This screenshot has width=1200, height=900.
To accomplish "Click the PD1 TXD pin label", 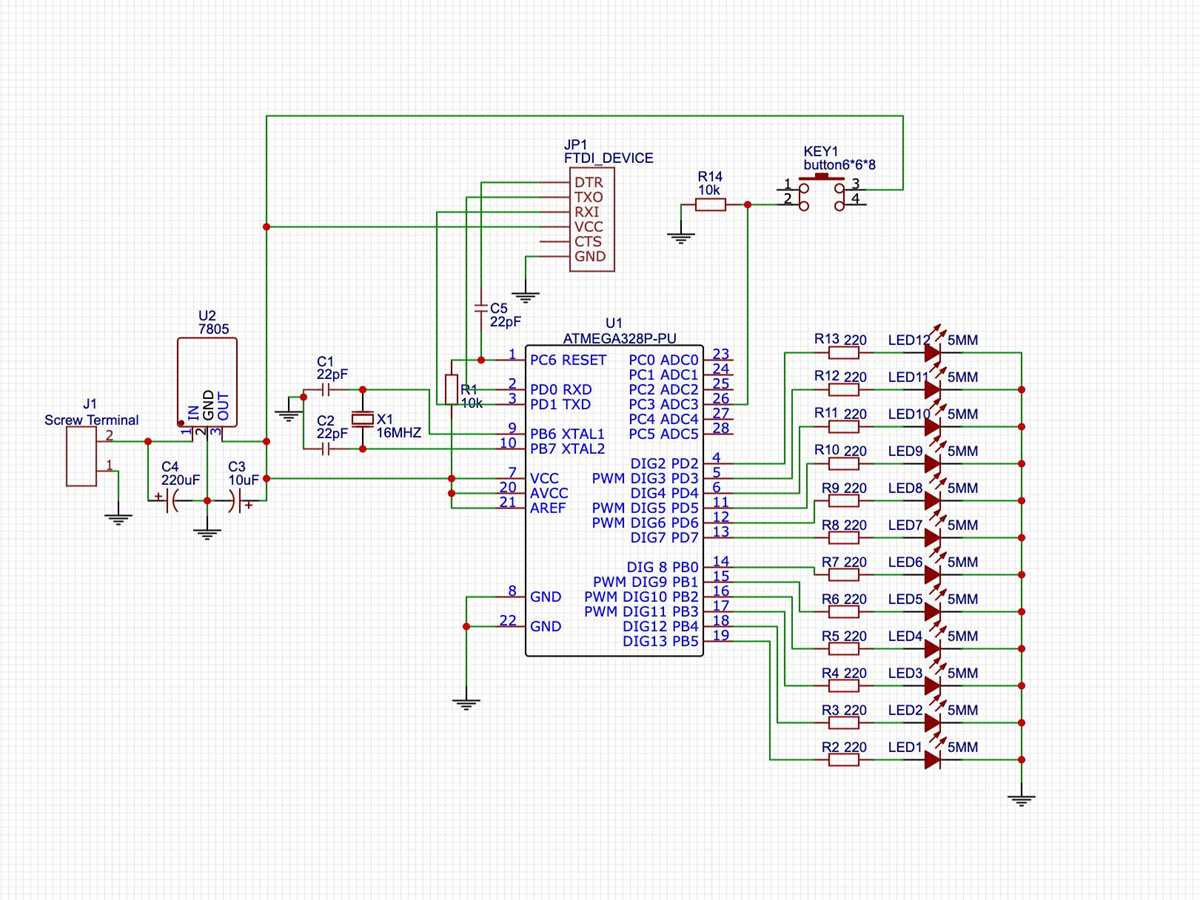I will (x=561, y=404).
